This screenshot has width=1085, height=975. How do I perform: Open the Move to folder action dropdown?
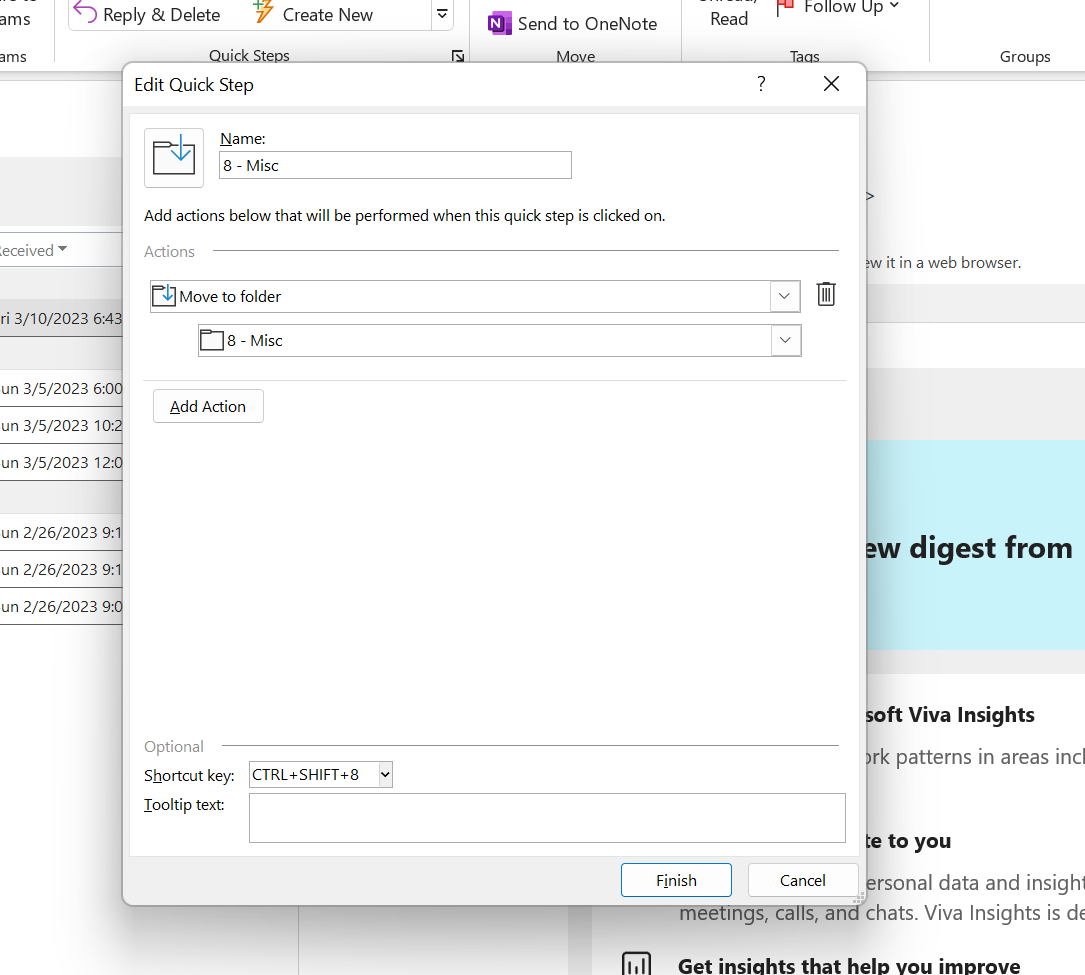pos(785,296)
